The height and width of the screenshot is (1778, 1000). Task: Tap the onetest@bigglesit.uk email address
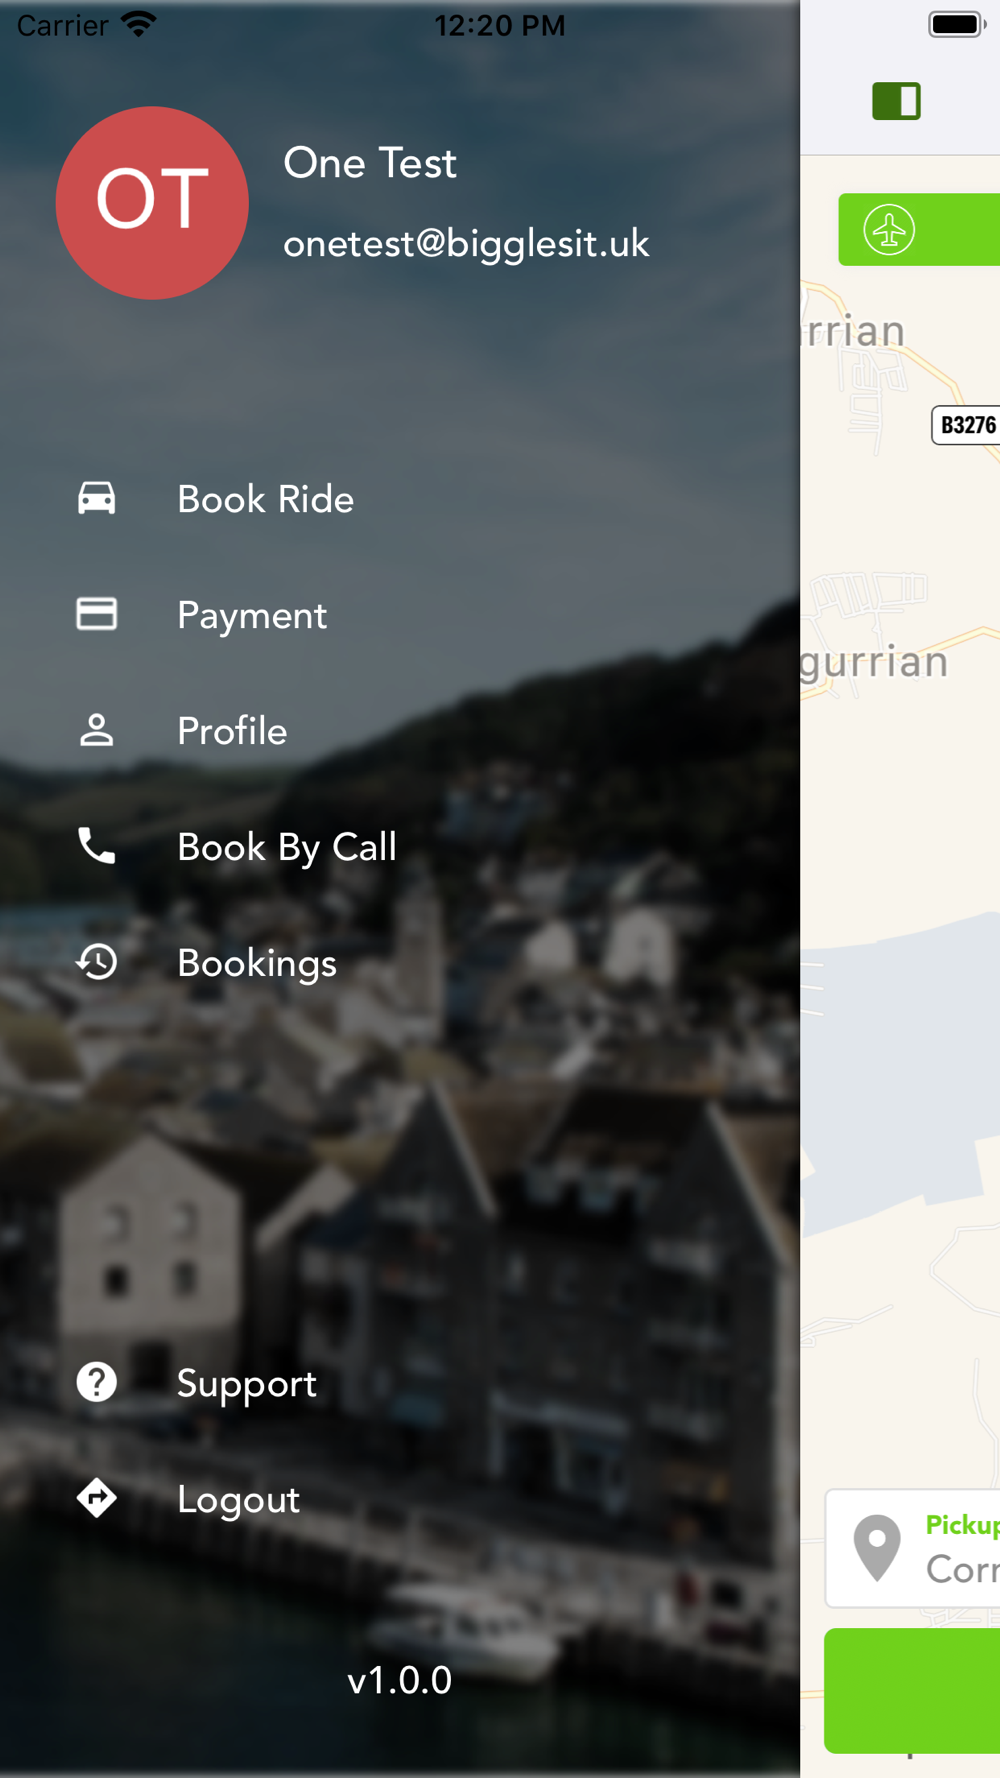click(x=466, y=244)
